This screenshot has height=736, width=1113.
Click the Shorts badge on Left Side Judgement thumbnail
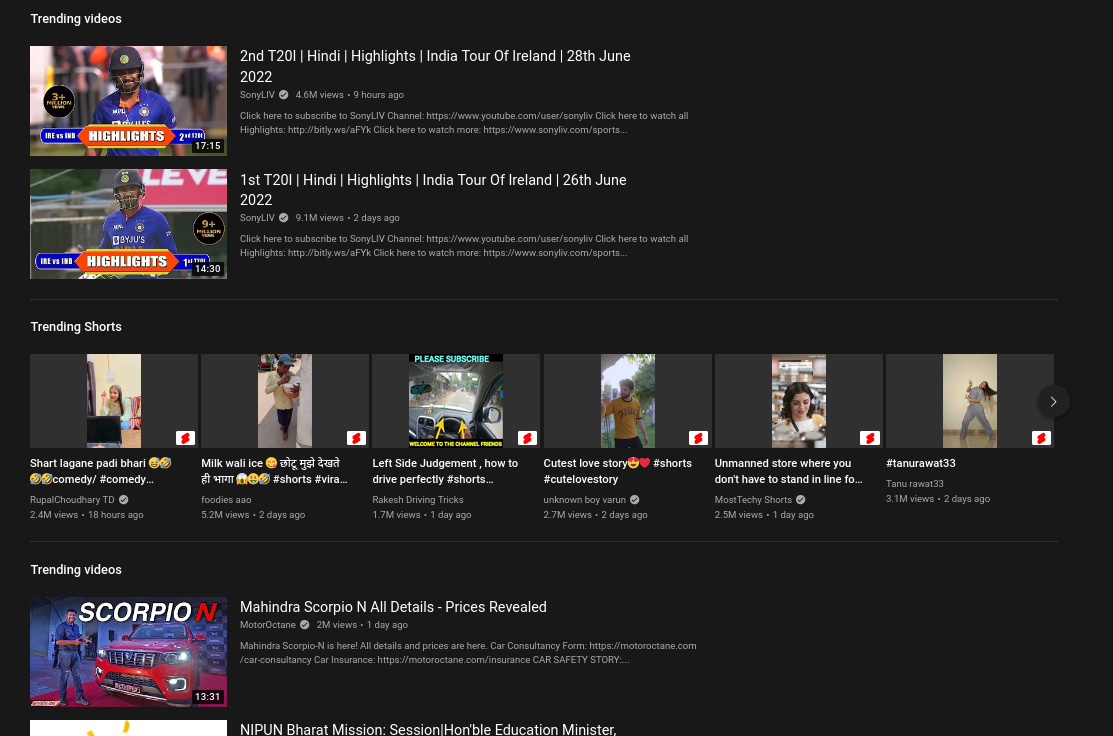527,438
